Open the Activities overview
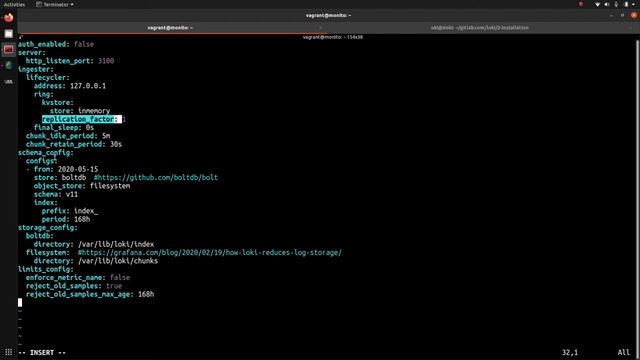This screenshot has width=640, height=360. [x=14, y=4]
